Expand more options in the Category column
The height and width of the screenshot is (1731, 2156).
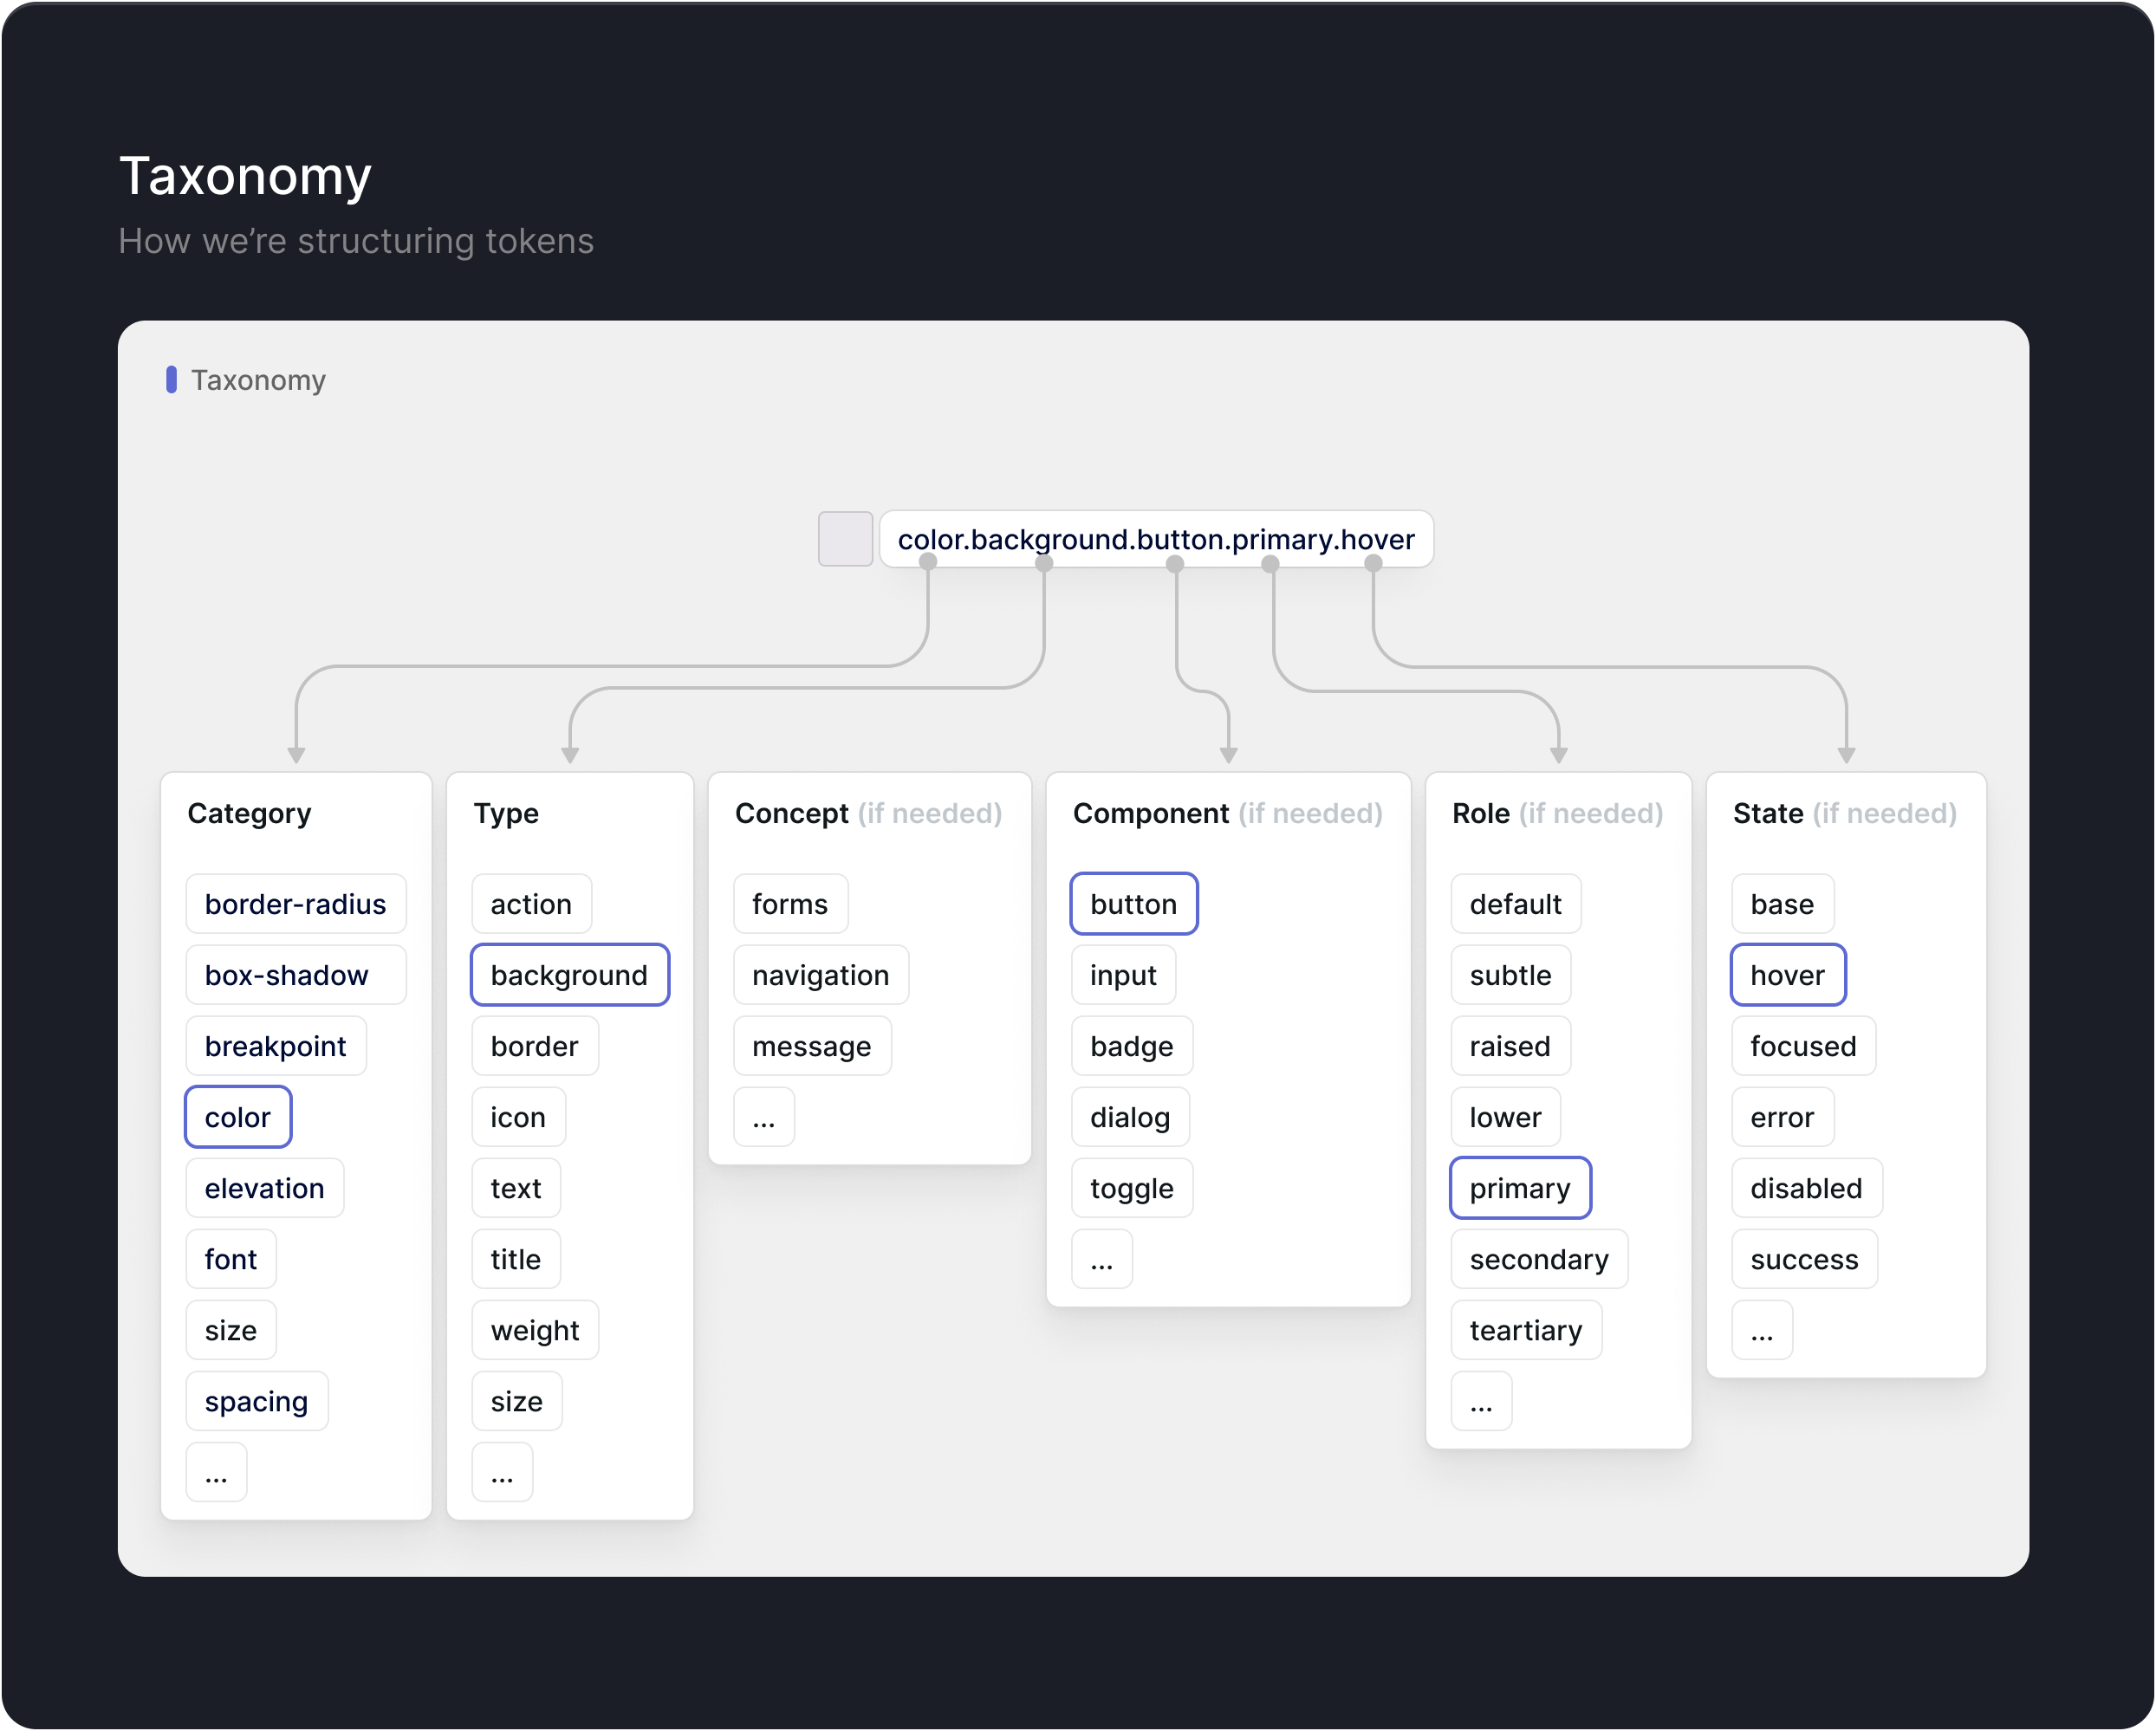216,1472
